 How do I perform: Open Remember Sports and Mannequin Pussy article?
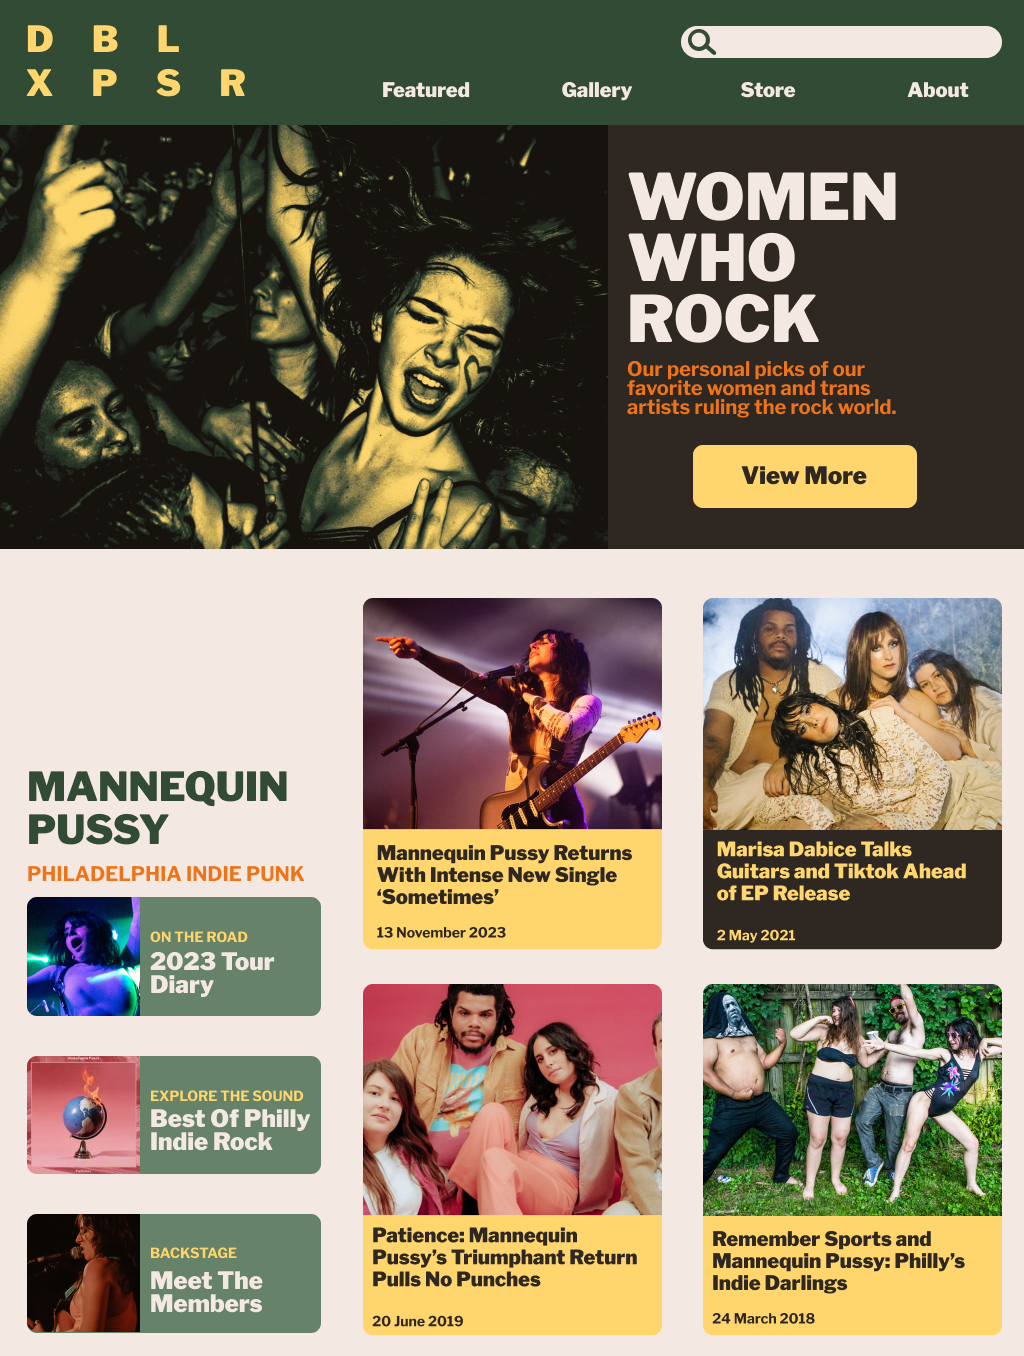coord(838,1261)
